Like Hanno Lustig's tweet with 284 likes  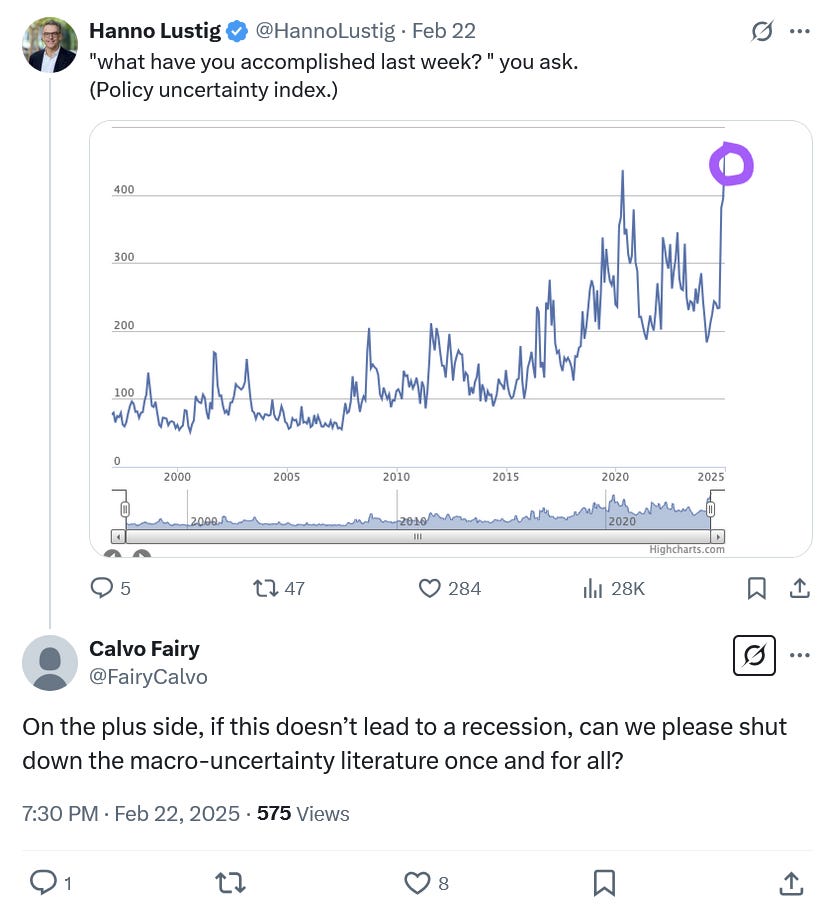tap(430, 589)
